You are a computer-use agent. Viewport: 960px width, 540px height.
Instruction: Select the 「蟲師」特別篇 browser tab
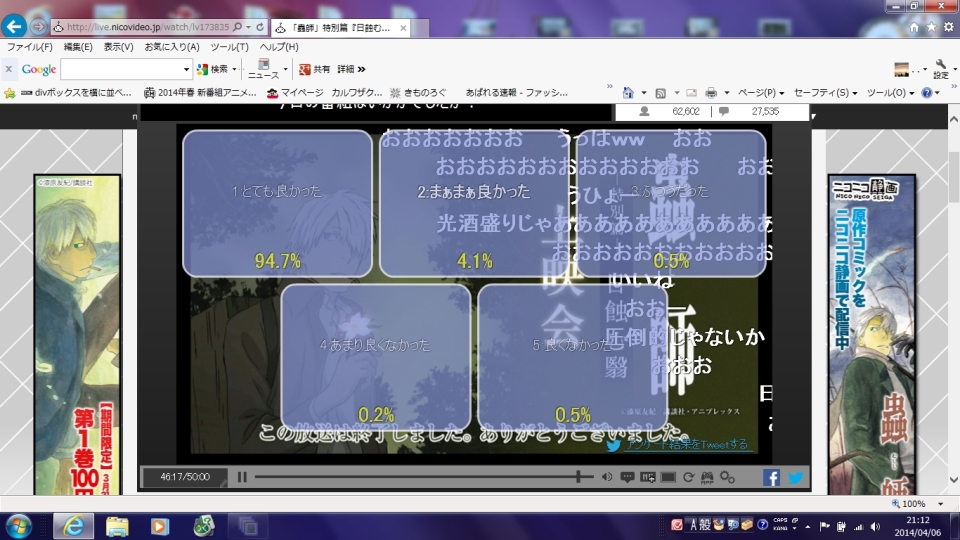[x=340, y=28]
